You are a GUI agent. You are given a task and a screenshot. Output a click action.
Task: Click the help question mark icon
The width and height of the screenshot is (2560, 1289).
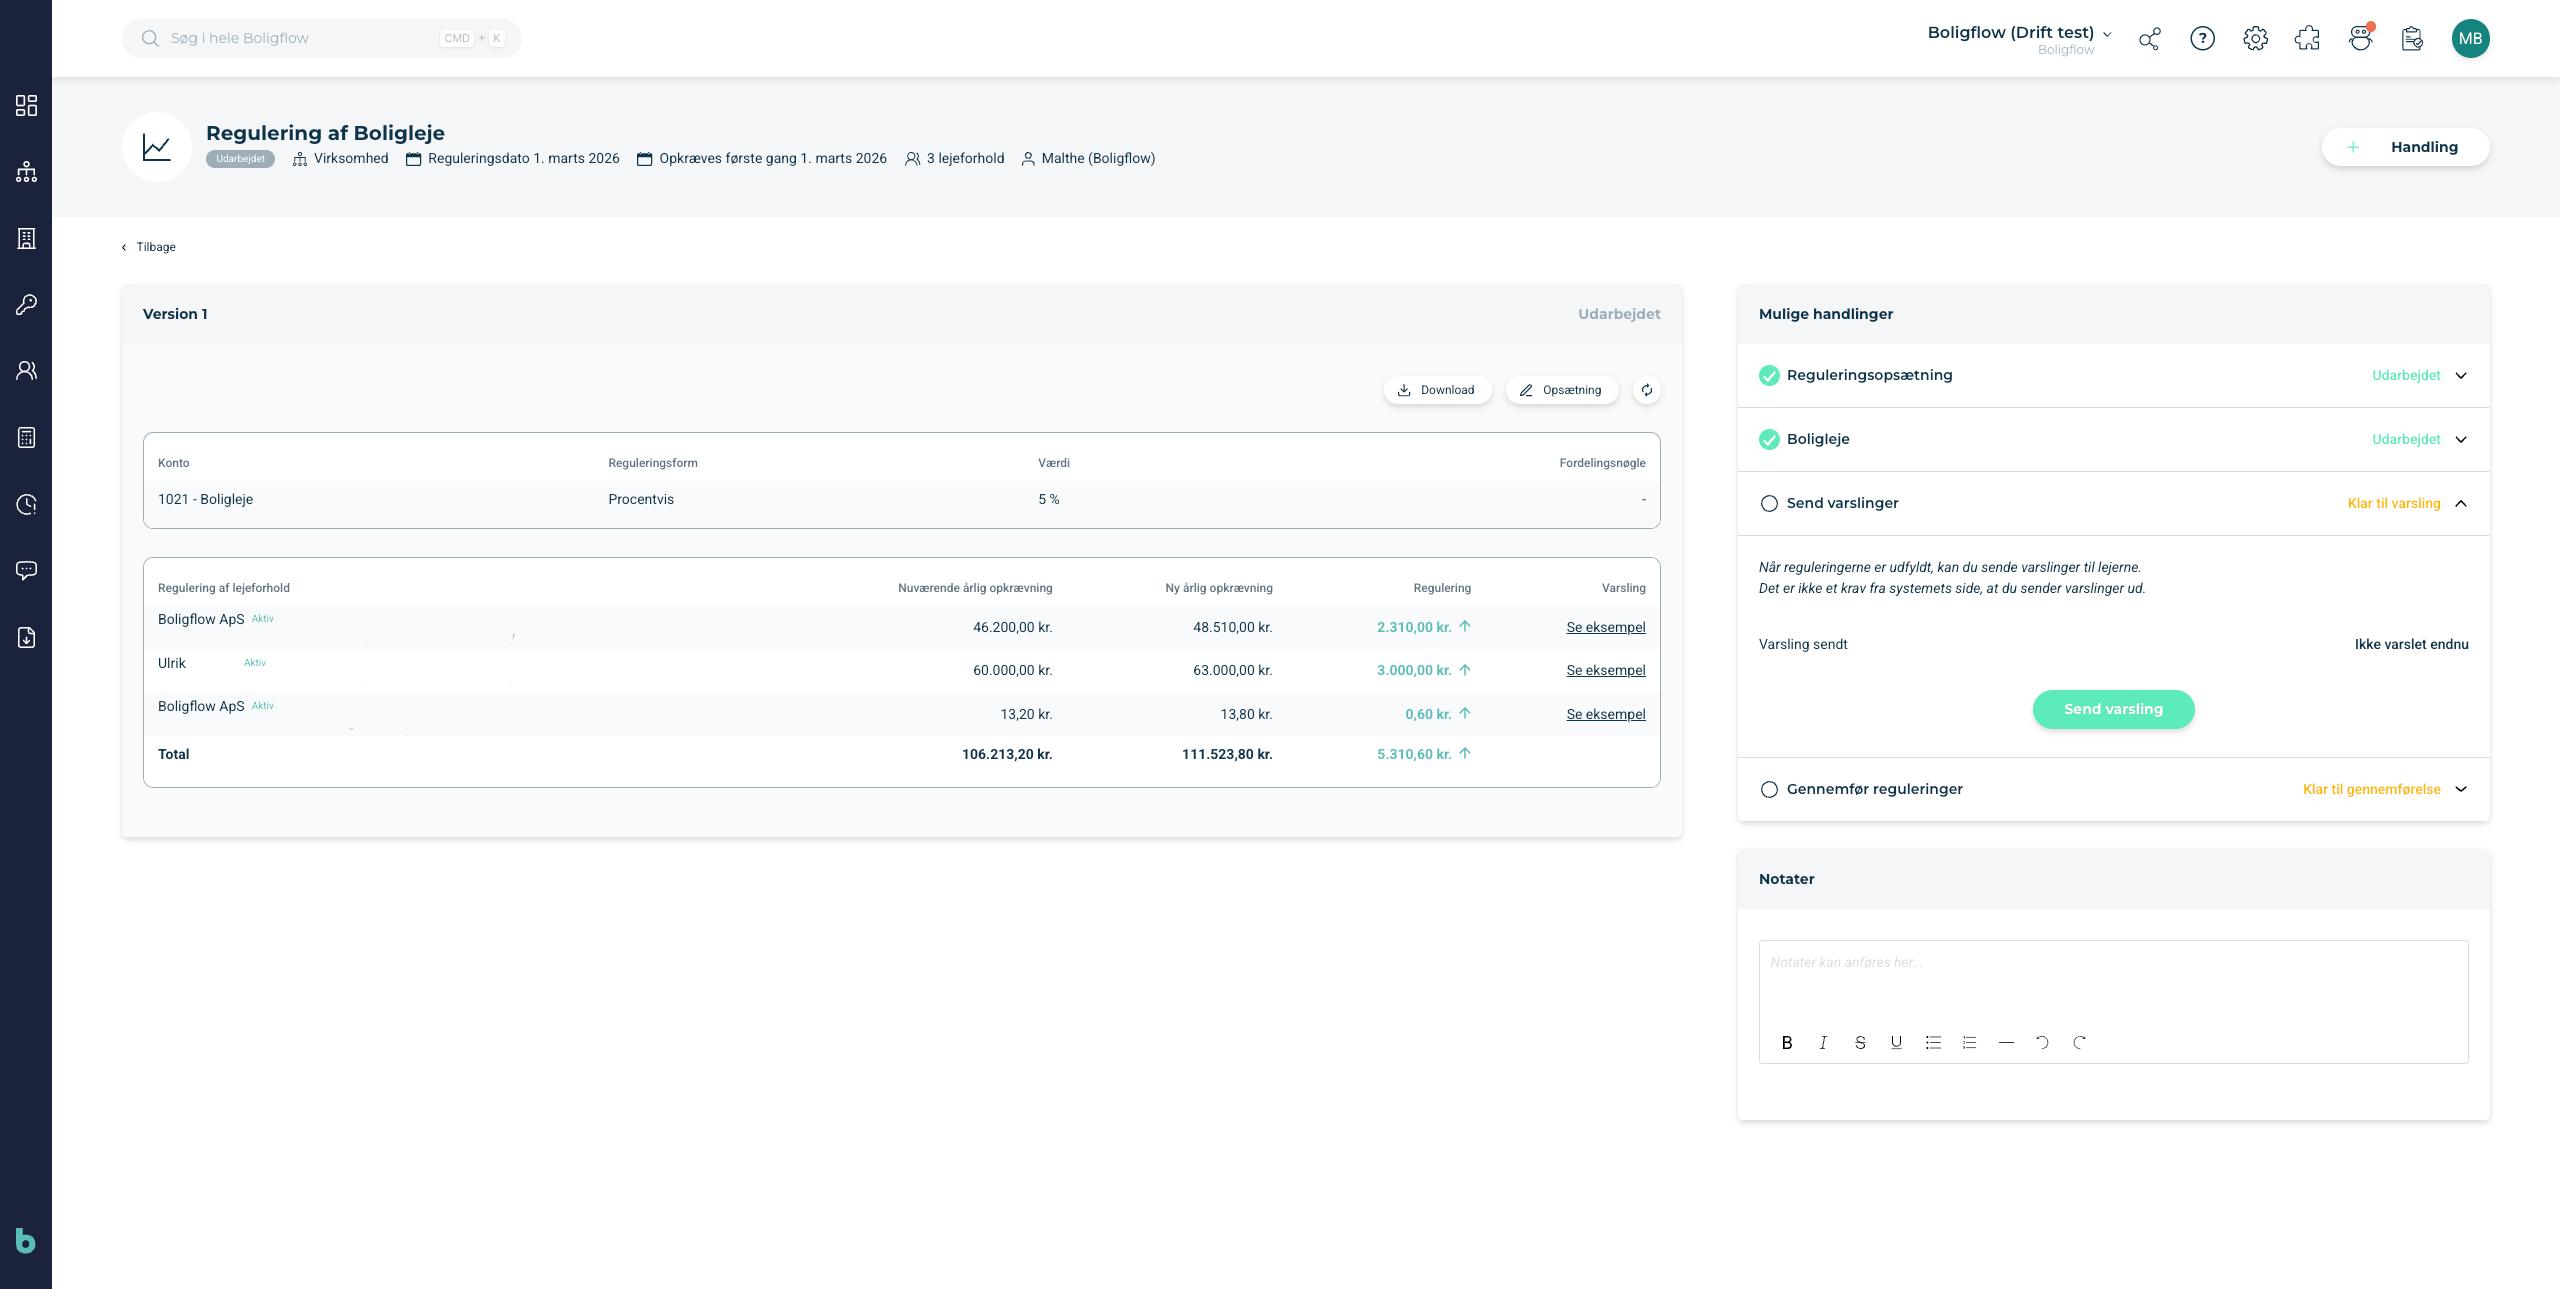pos(2202,38)
